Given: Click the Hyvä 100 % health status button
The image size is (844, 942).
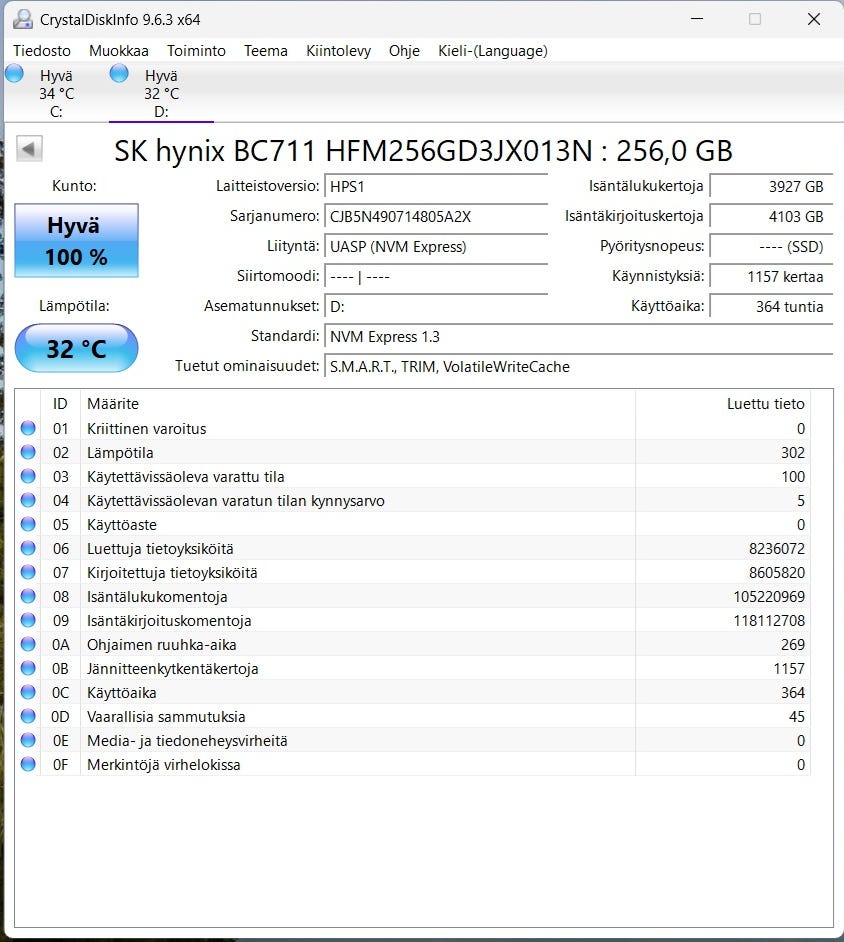Looking at the screenshot, I should click(76, 241).
